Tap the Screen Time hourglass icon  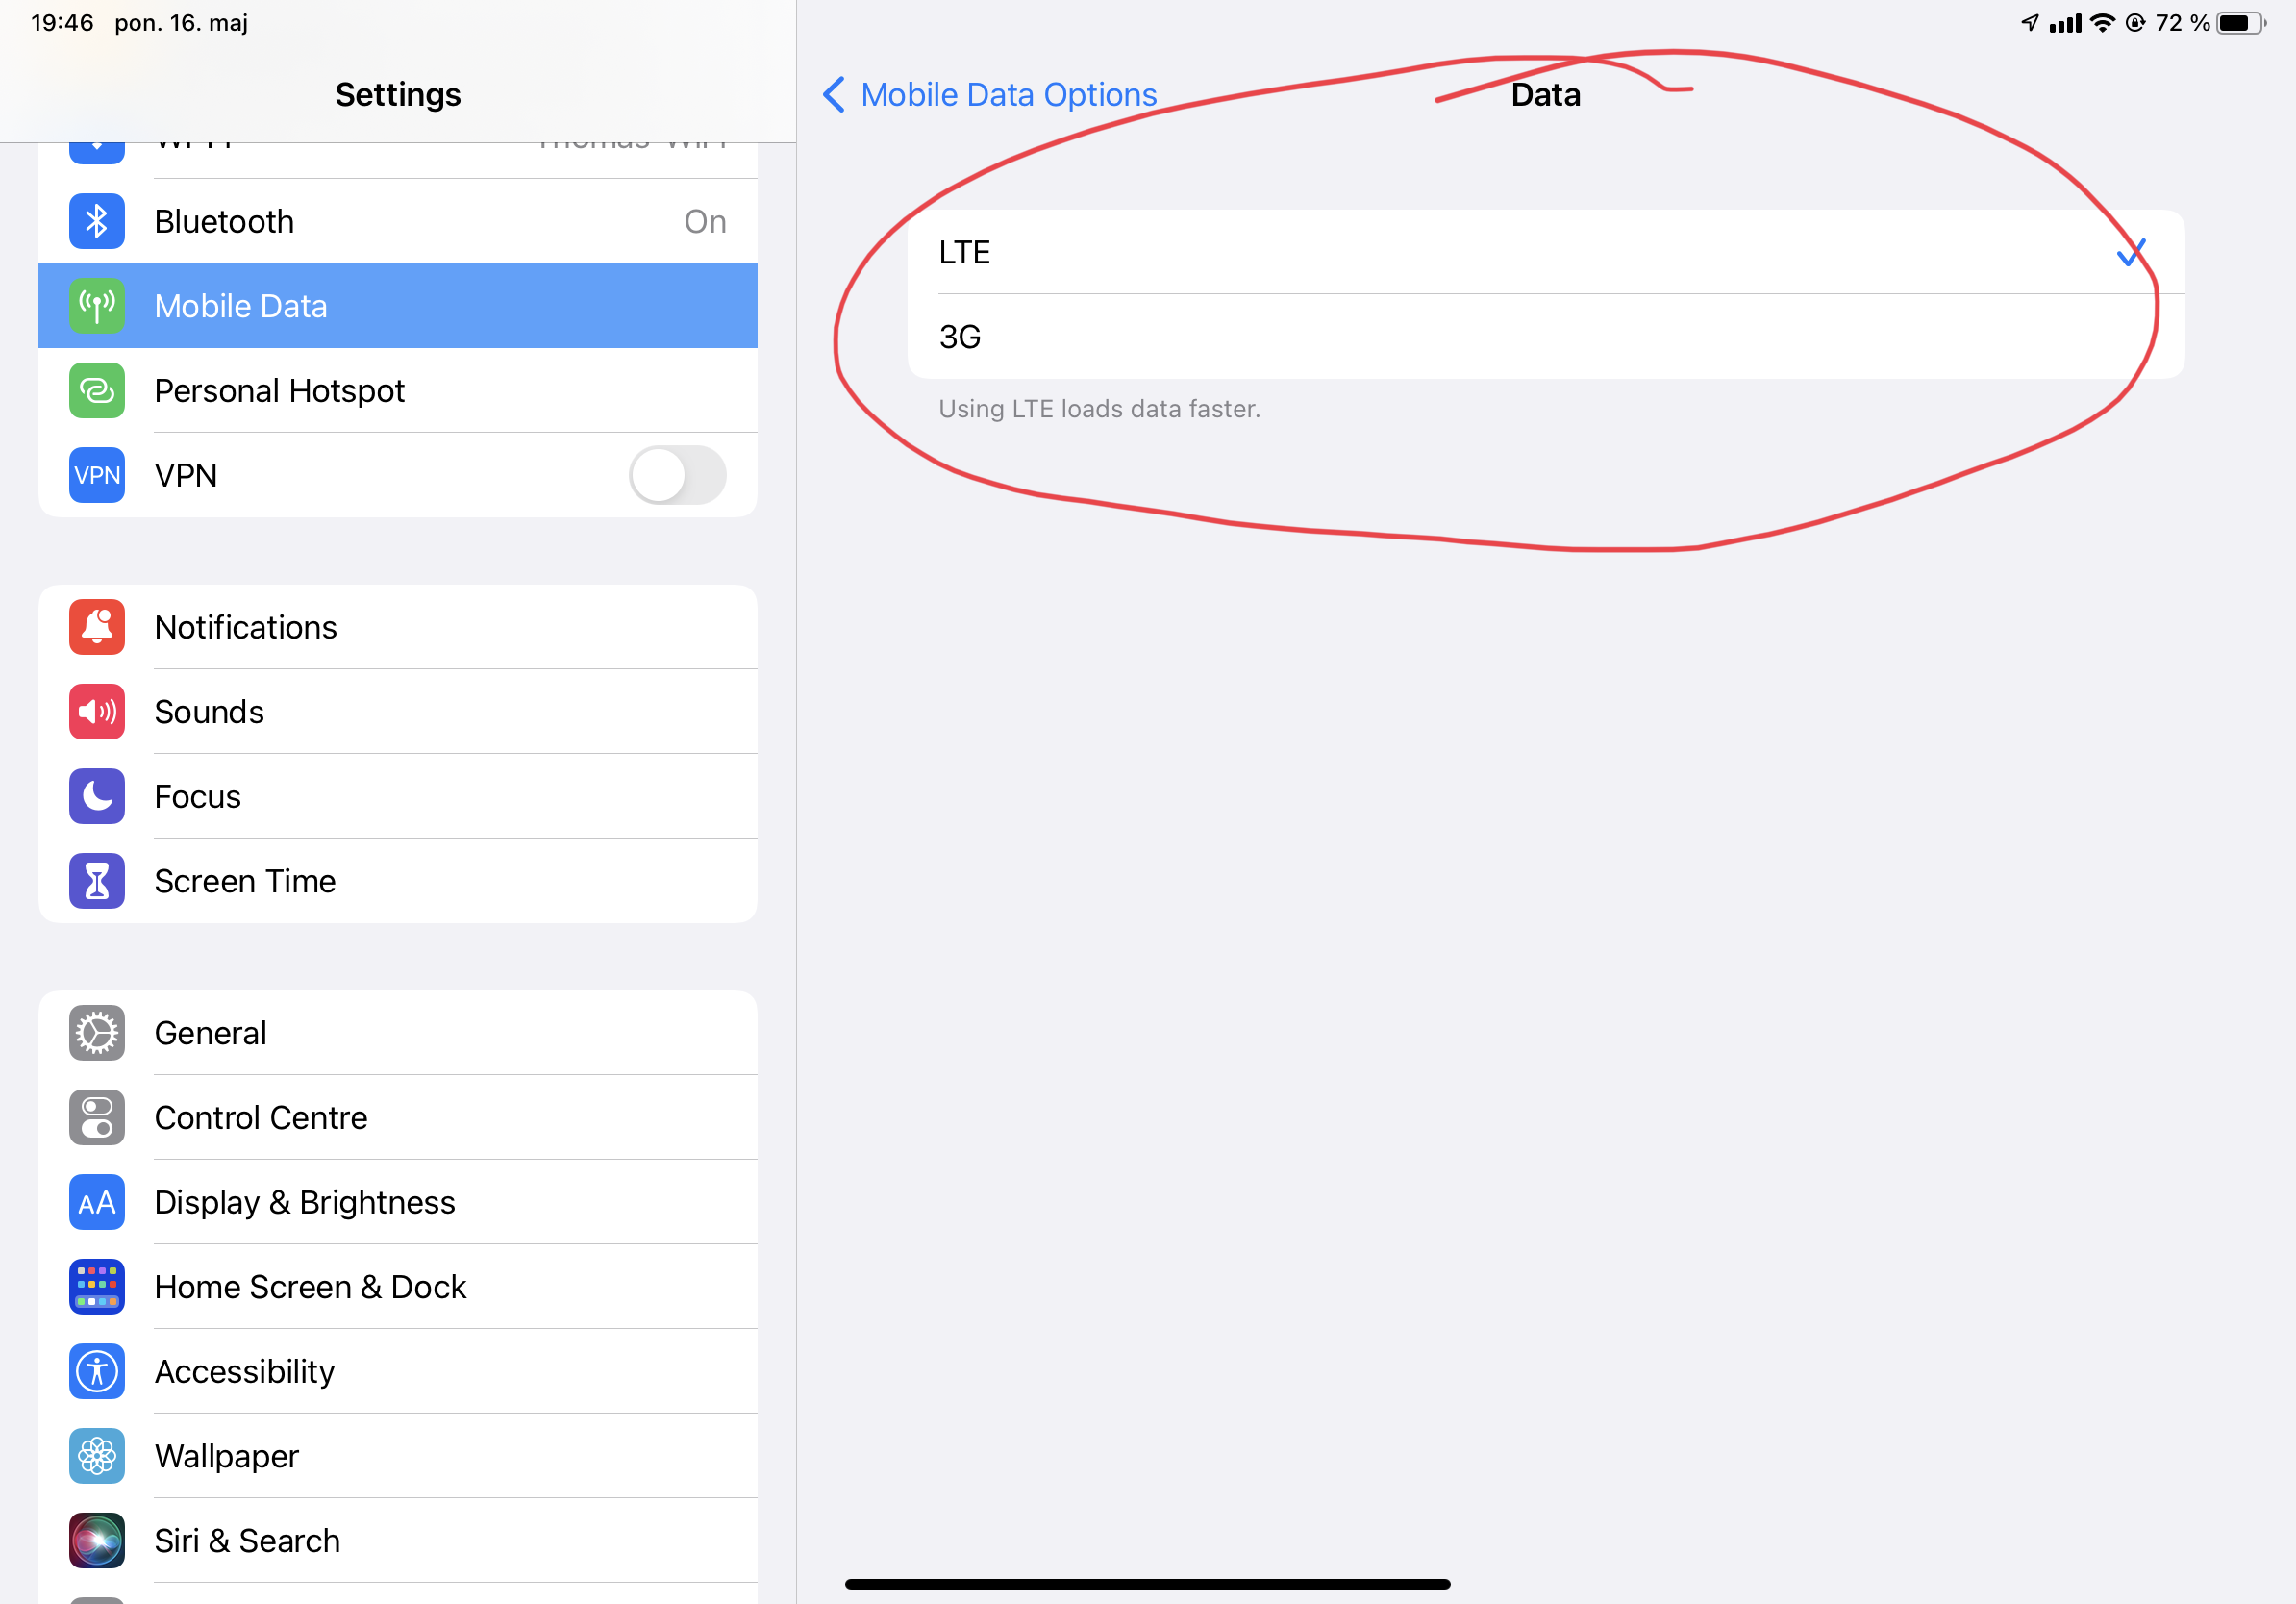point(97,881)
